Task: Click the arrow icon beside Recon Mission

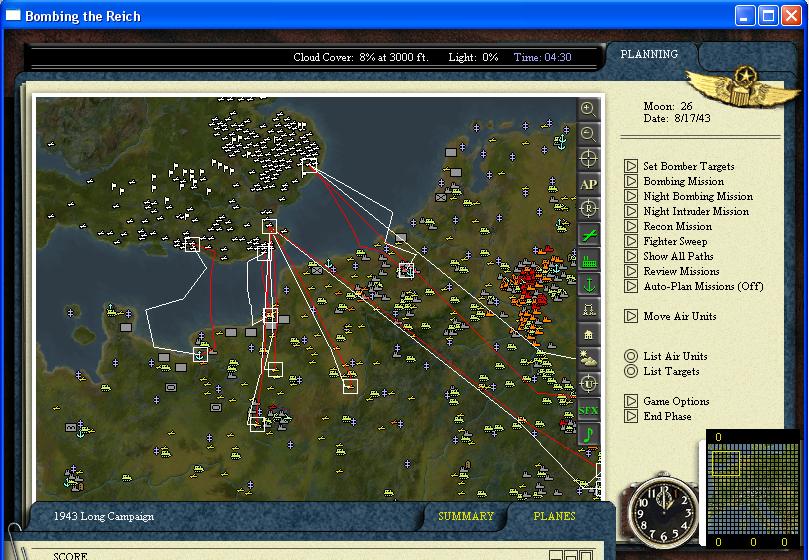Action: 630,226
